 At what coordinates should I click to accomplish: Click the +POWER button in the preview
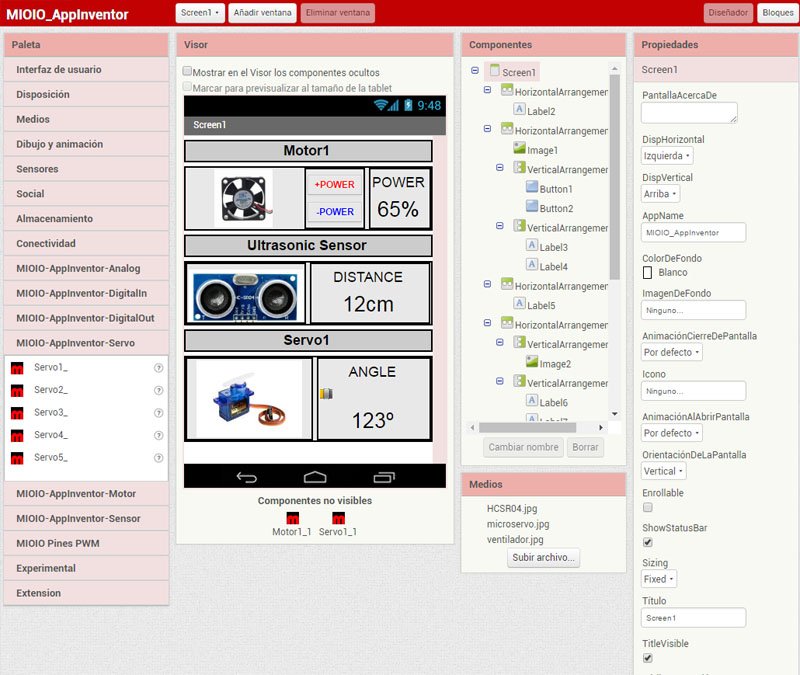pos(335,184)
